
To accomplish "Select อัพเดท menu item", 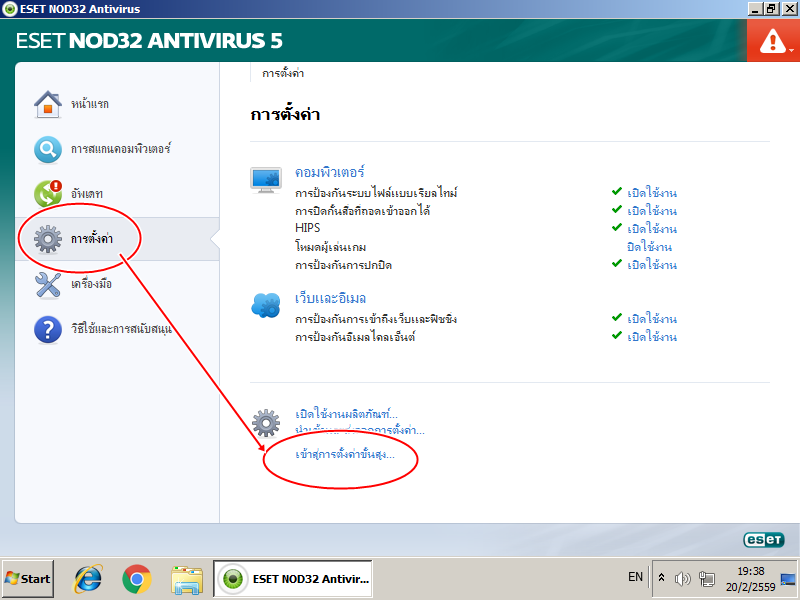I will 87,194.
